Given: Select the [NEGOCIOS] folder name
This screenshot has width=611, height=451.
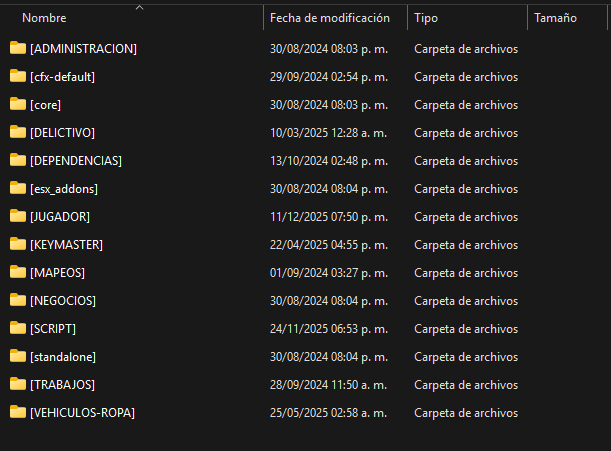Looking at the screenshot, I should 63,301.
